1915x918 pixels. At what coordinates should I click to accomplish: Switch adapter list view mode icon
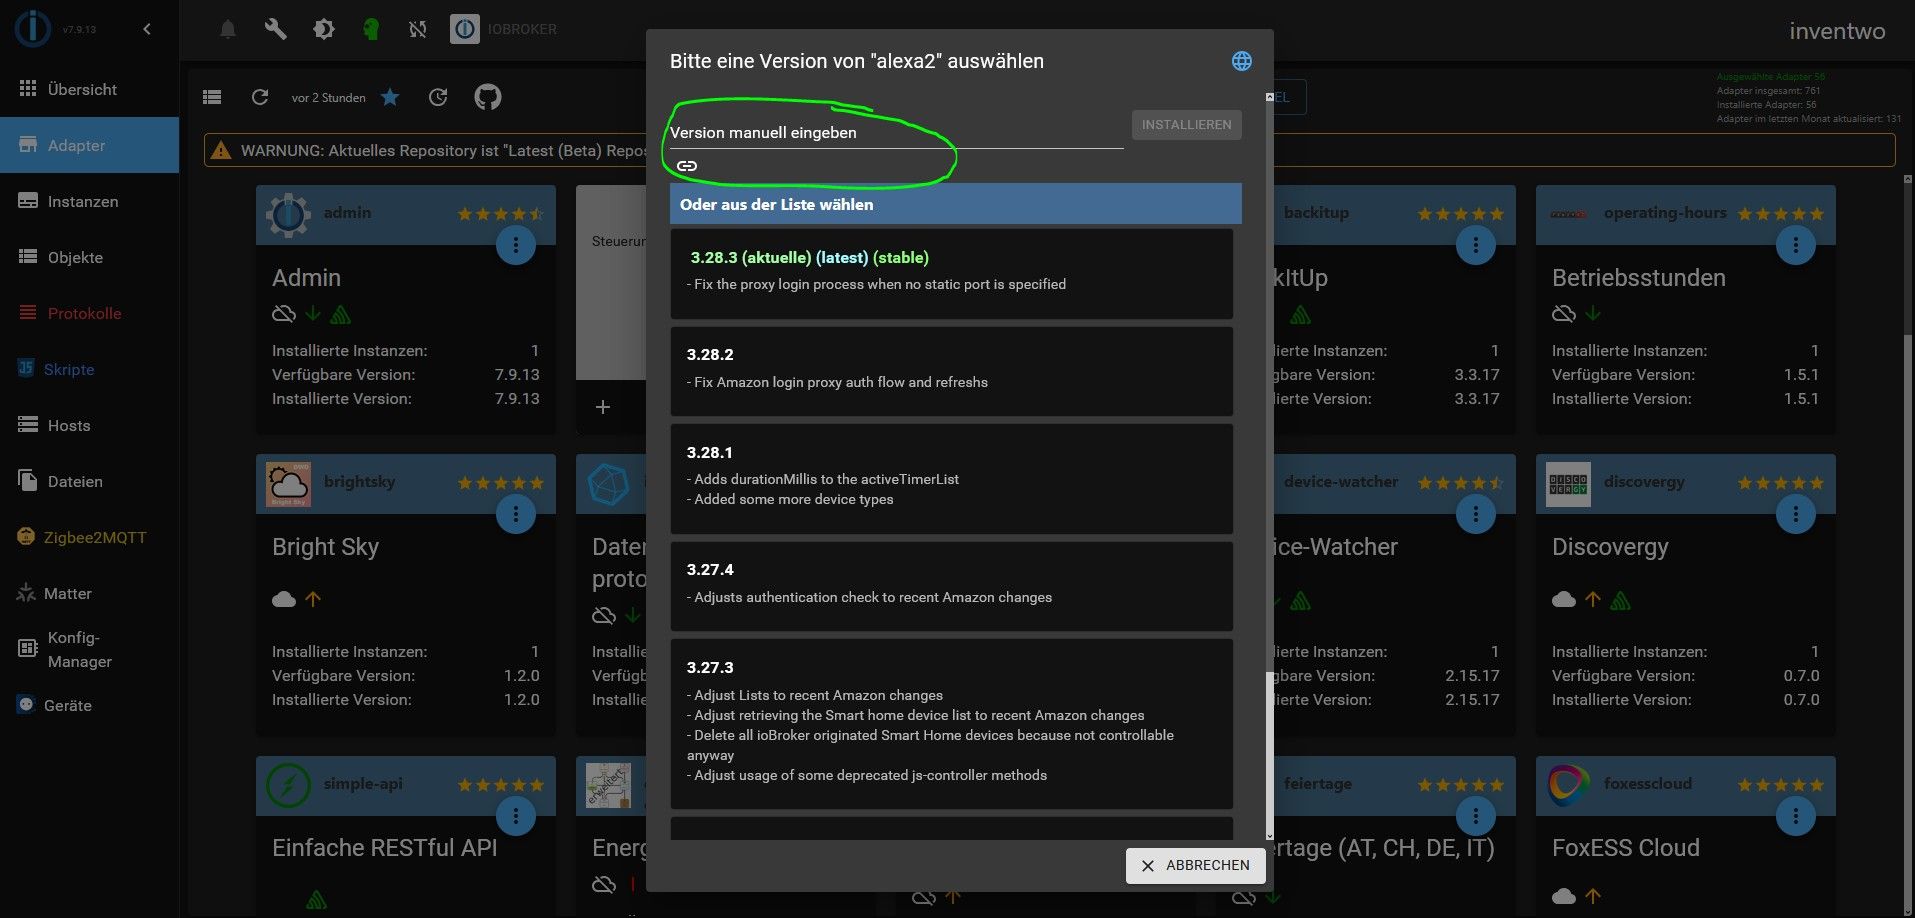212,97
